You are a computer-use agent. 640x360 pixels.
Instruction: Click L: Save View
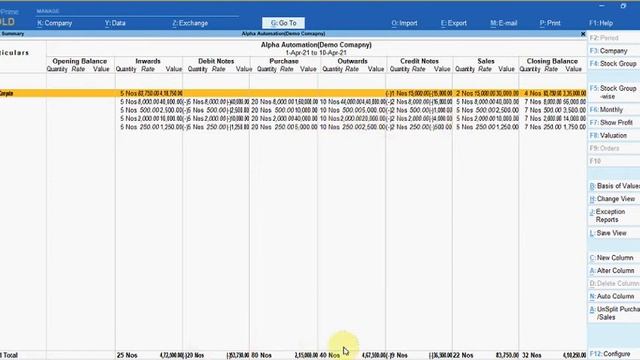613,233
